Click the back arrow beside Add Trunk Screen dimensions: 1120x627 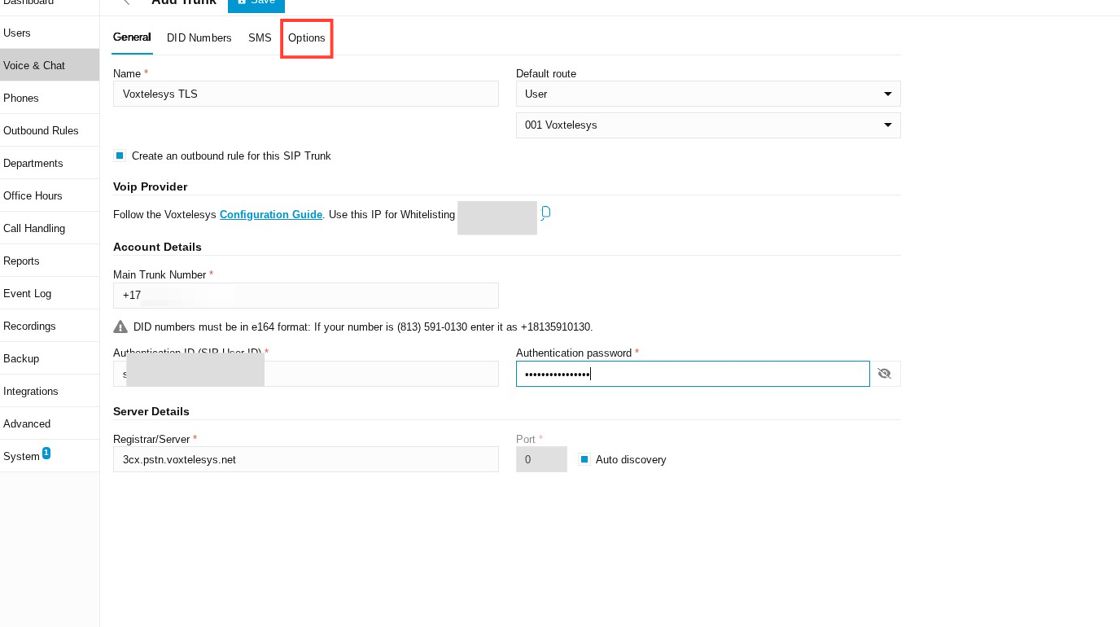pyautogui.click(x=126, y=2)
